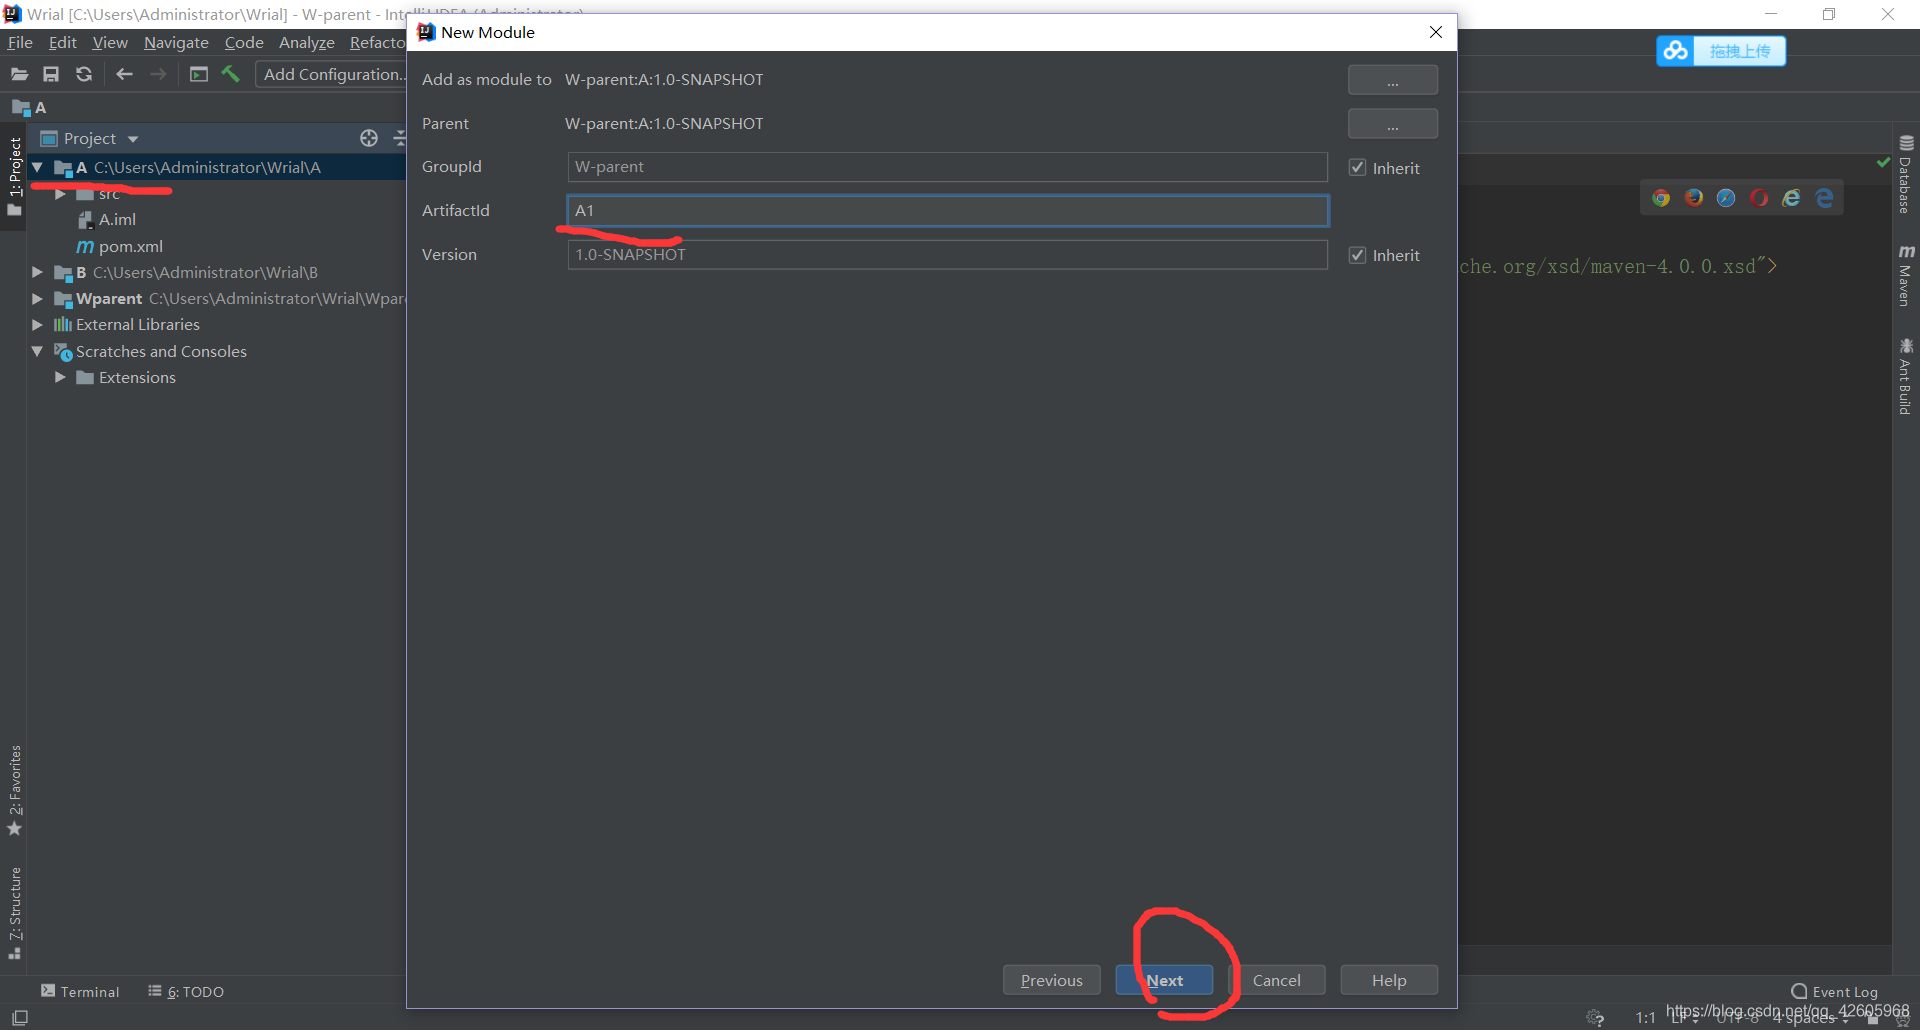Click Next in New Module dialog
Screen dimensions: 1920x1030
tap(1164, 980)
